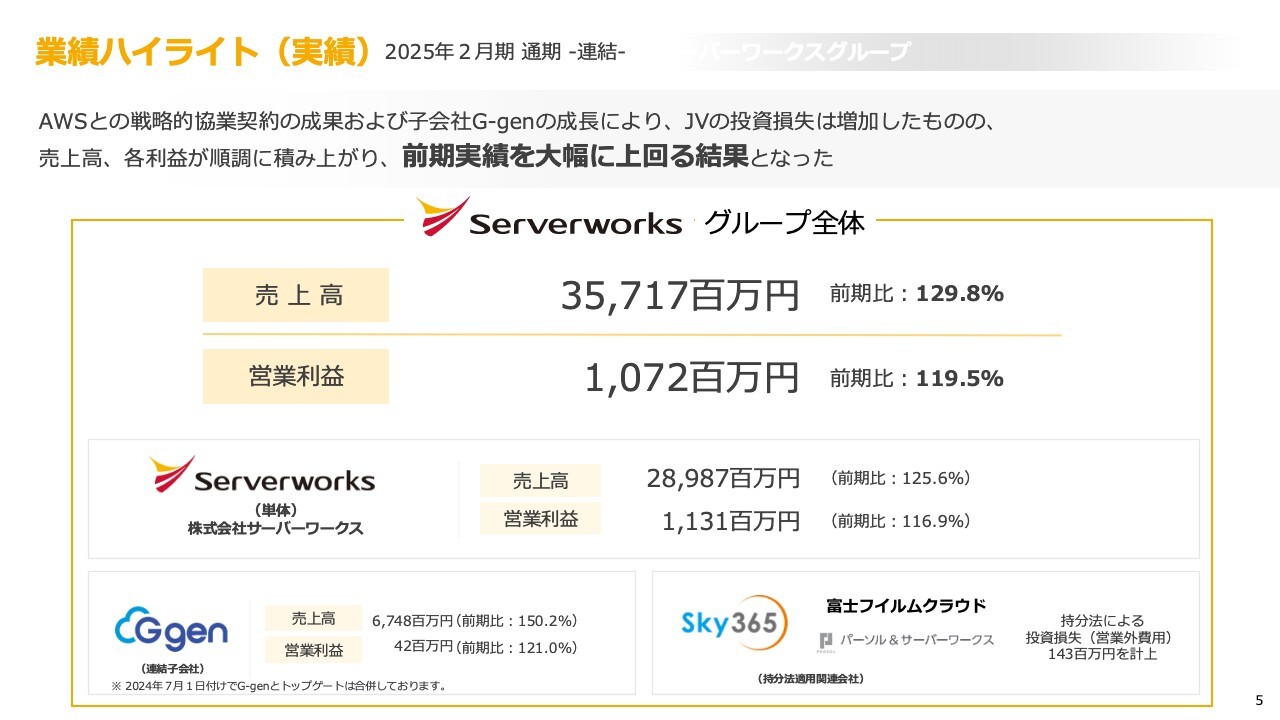Click the text 富士フイルムクラウド

906,606
